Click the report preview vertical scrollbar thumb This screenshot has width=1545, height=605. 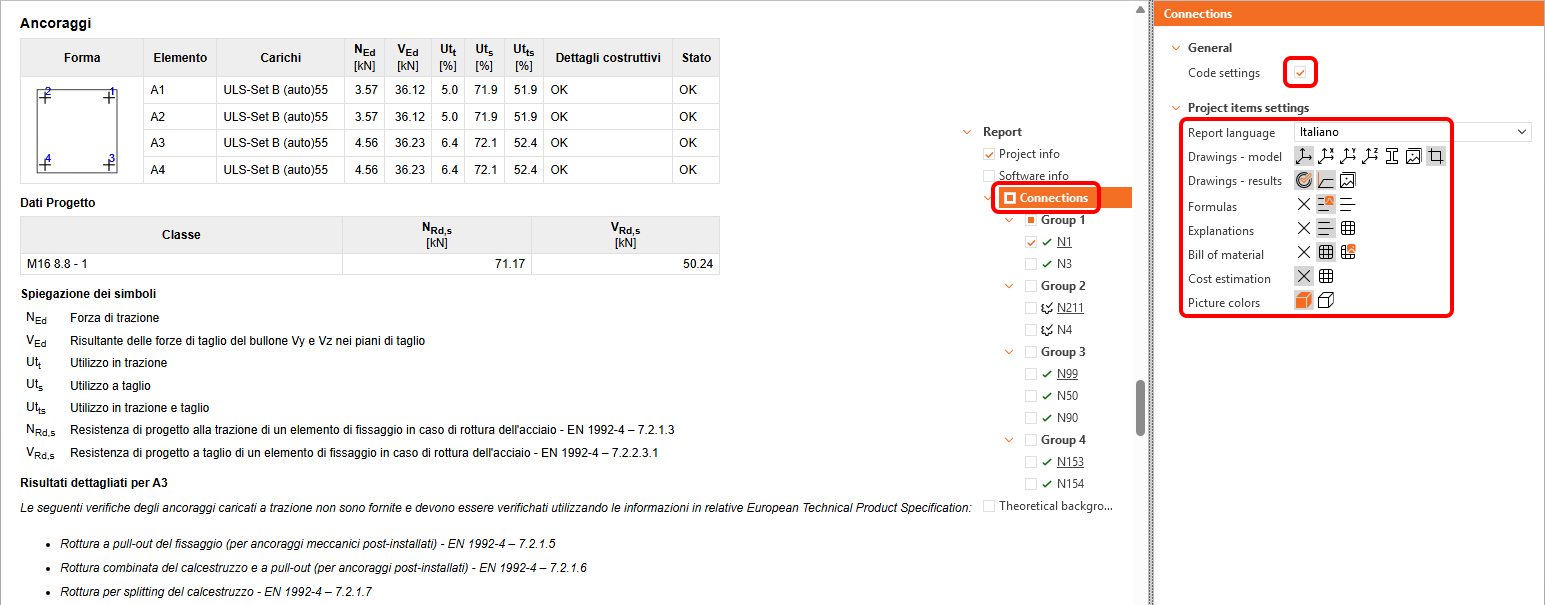coord(1140,407)
